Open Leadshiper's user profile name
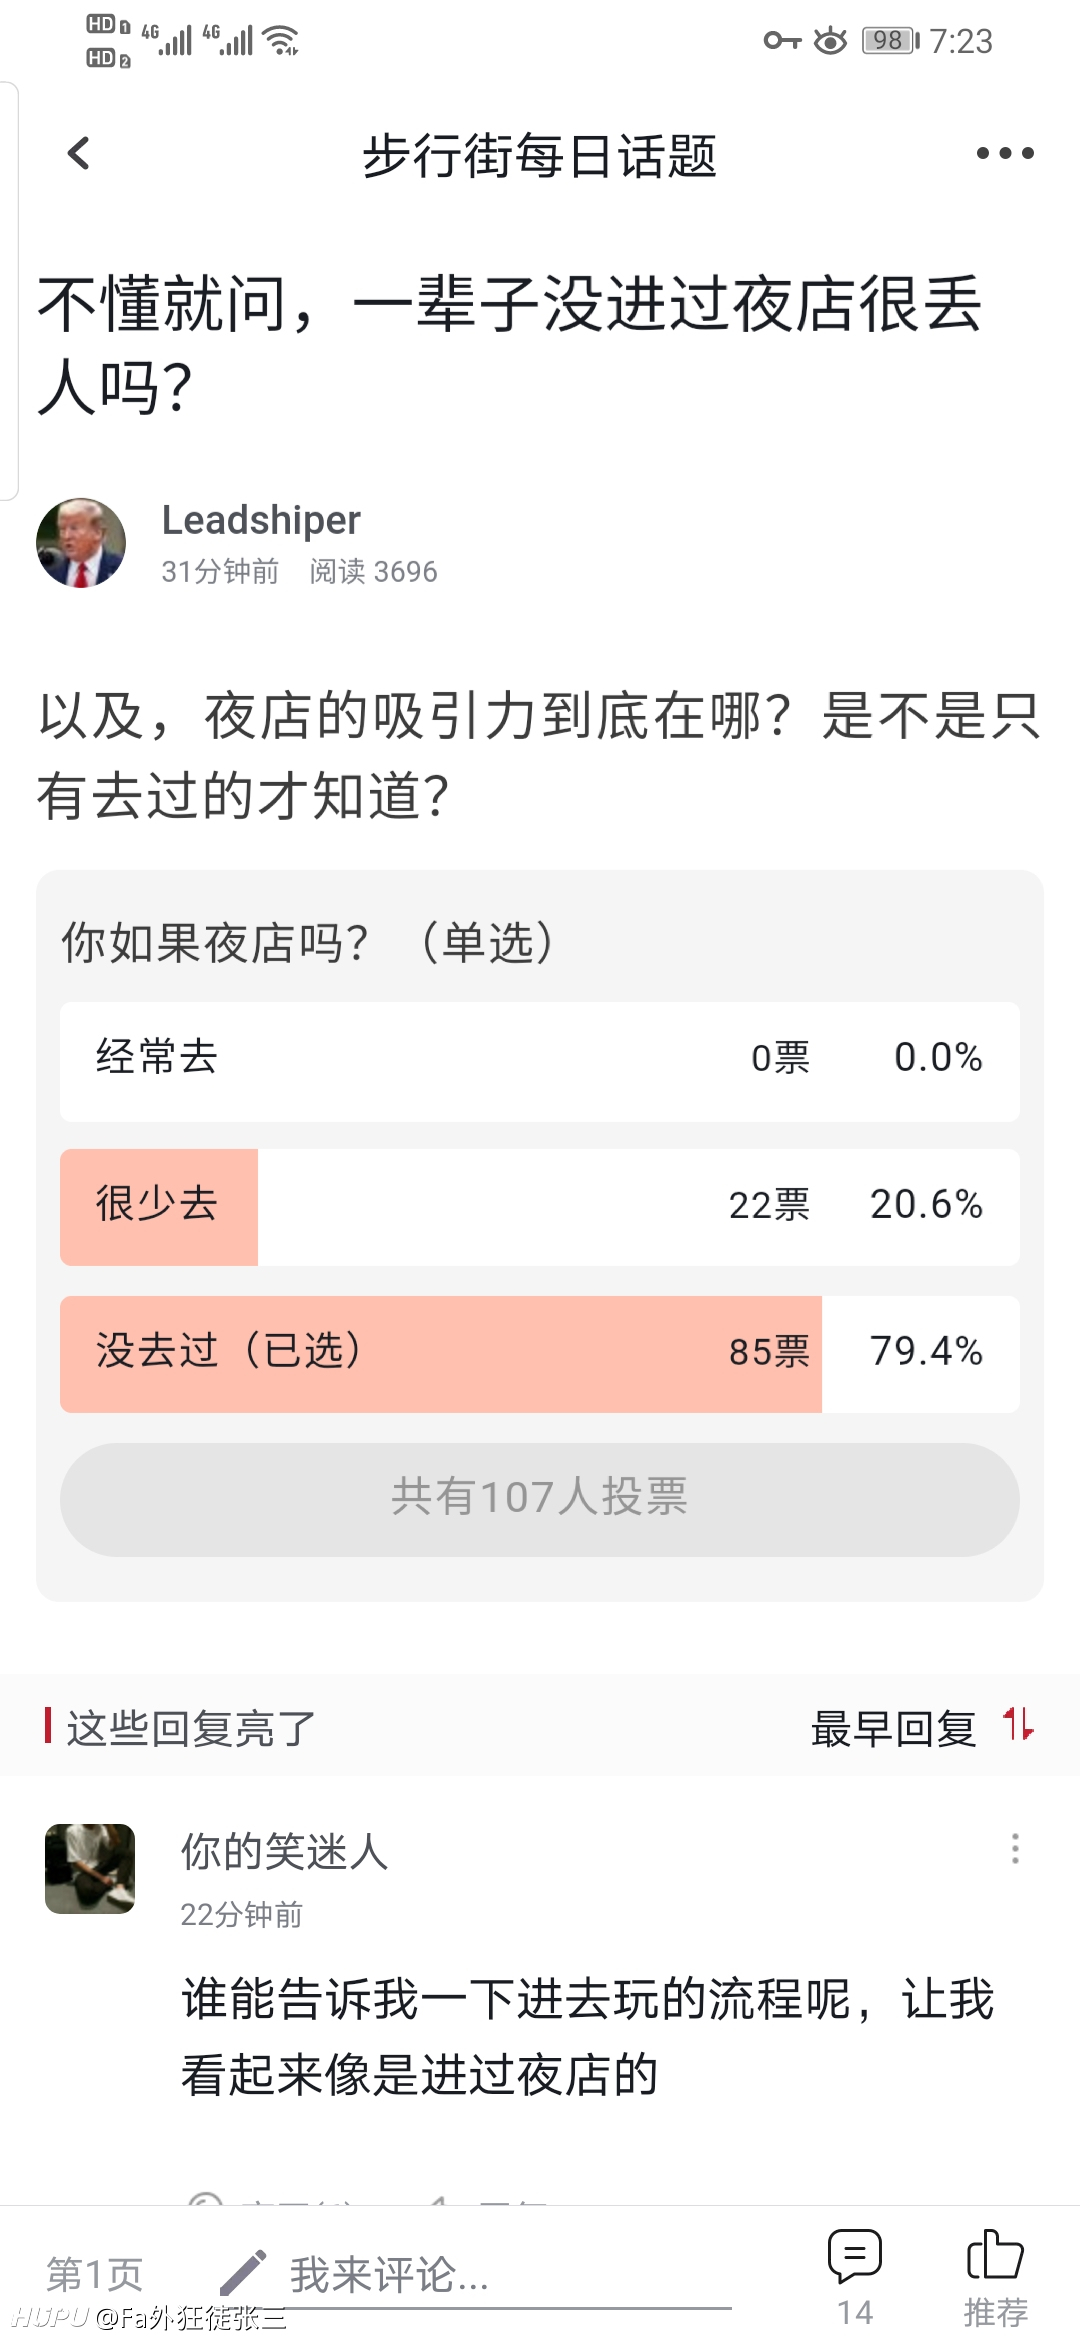This screenshot has height=2340, width=1080. pyautogui.click(x=261, y=520)
